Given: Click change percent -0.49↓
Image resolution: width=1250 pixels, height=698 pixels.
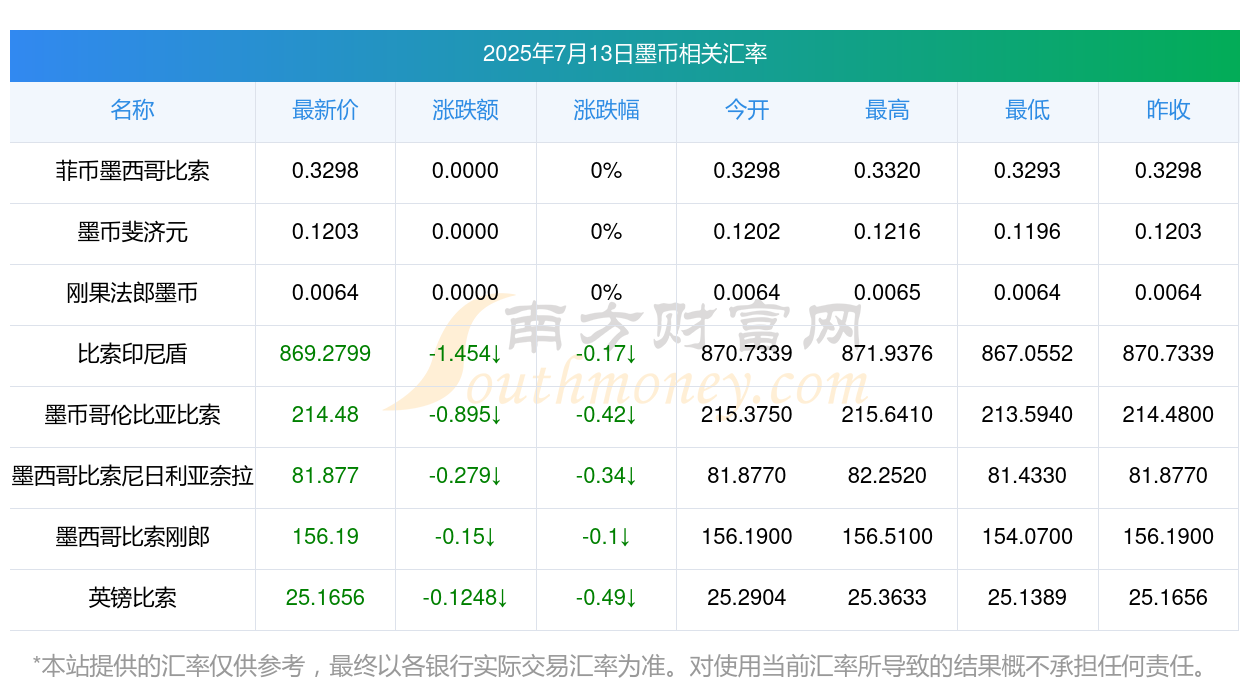Looking at the screenshot, I should 606,598.
